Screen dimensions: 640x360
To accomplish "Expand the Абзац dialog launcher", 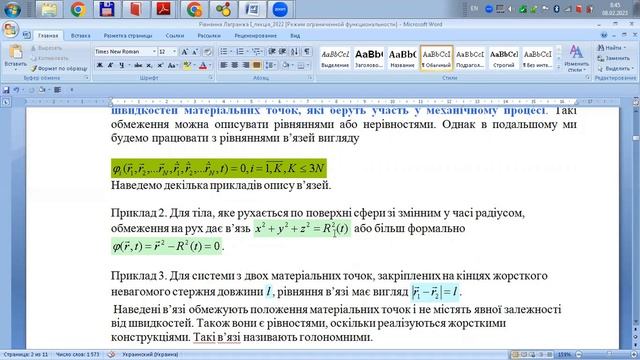I will pos(310,78).
